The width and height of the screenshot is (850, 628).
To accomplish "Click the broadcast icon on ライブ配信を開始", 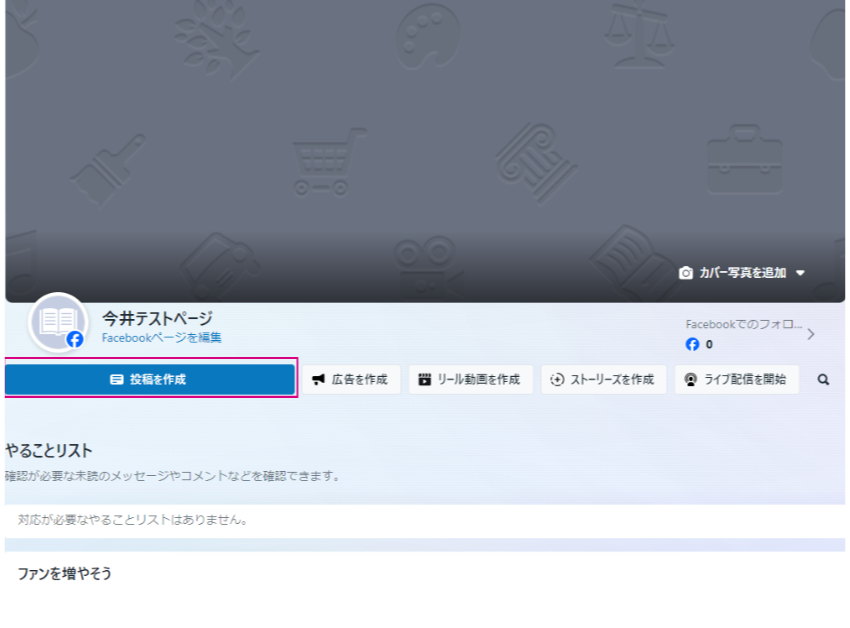I will pos(691,380).
